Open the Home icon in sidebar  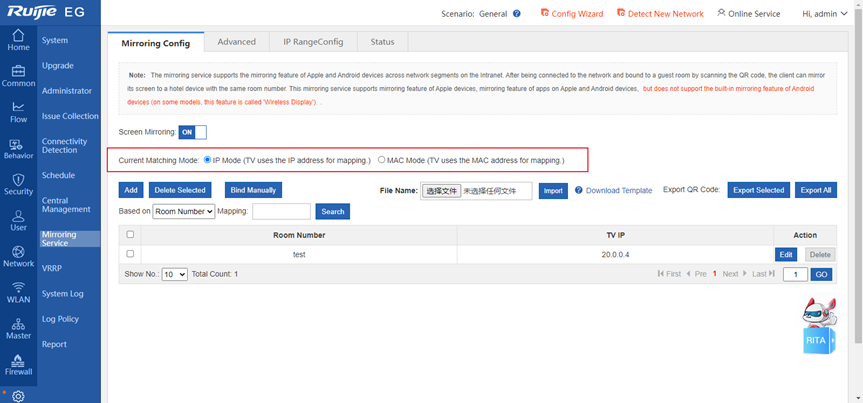click(18, 39)
